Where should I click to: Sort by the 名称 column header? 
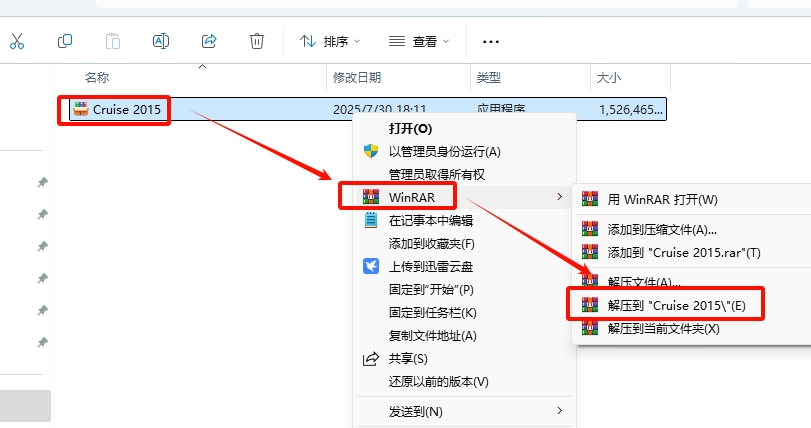[x=97, y=78]
